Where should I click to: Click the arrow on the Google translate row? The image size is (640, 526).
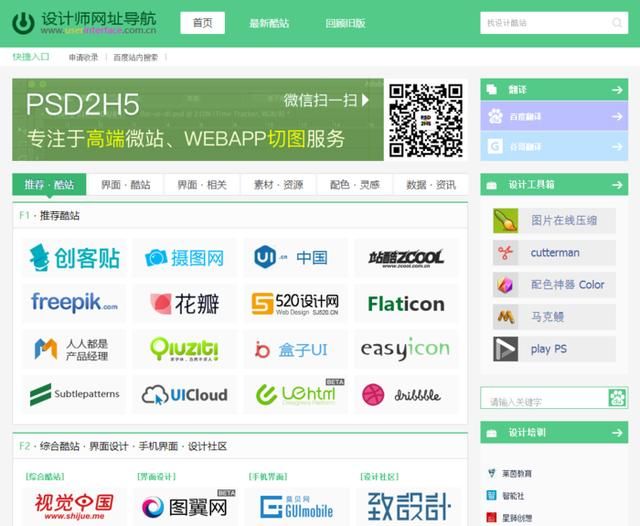(x=617, y=146)
